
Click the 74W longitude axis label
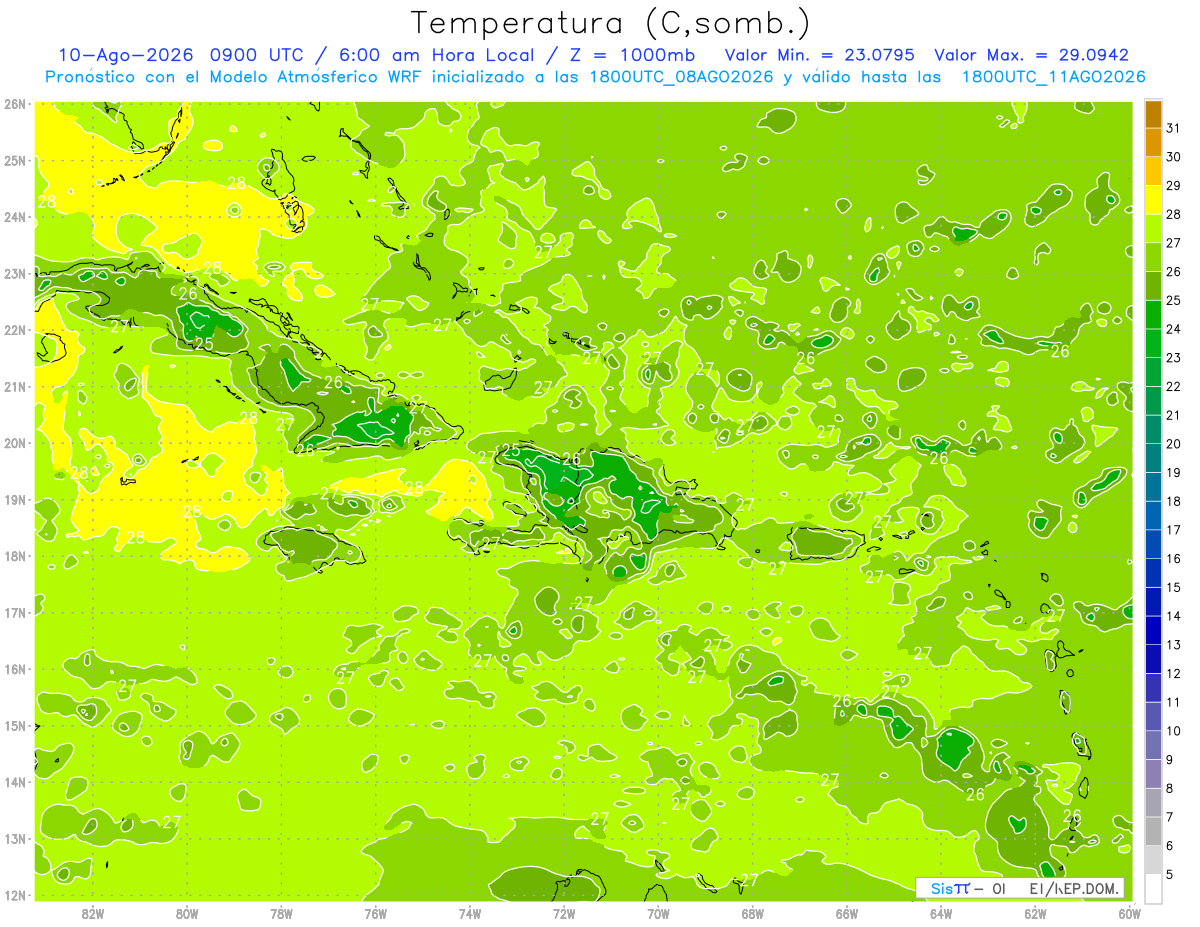(470, 913)
